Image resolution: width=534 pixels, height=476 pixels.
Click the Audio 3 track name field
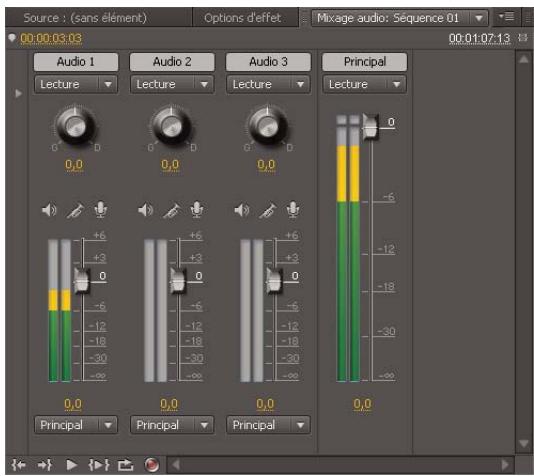(268, 62)
